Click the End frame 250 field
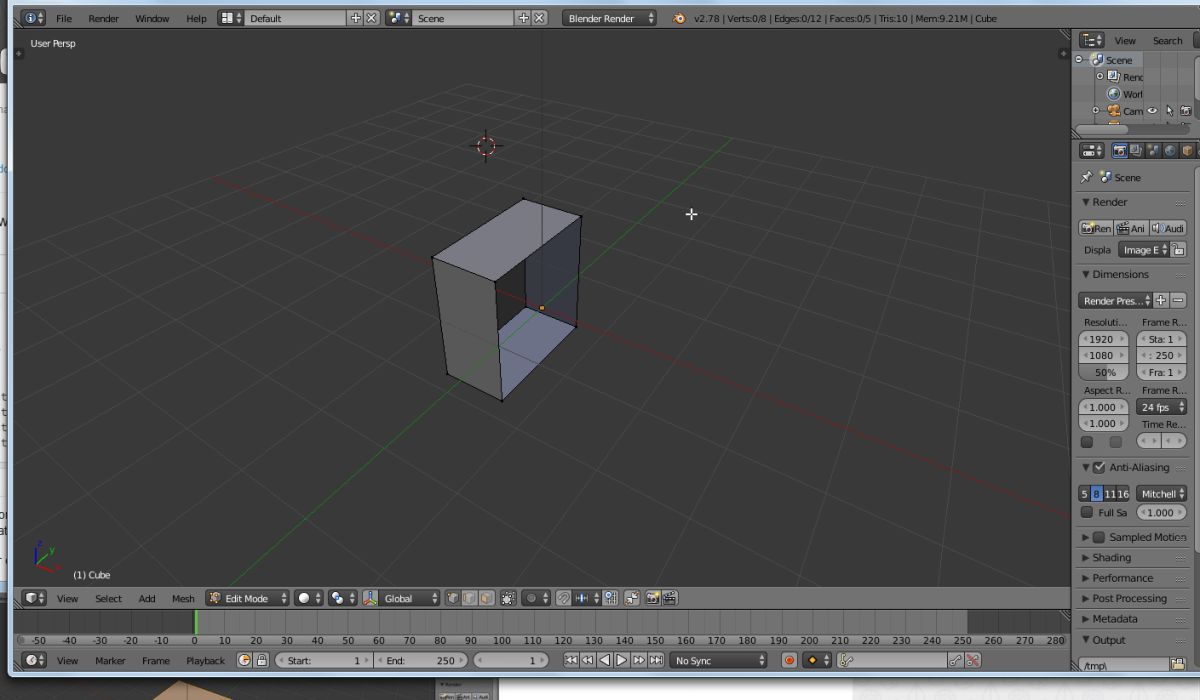This screenshot has width=1200, height=700. pos(420,660)
